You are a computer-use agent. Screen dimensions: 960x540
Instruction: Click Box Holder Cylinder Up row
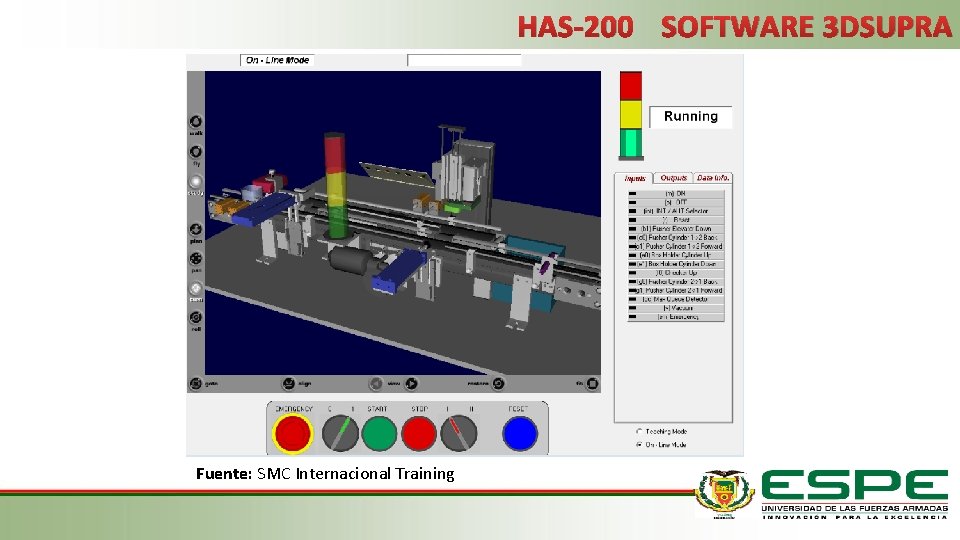(x=676, y=255)
